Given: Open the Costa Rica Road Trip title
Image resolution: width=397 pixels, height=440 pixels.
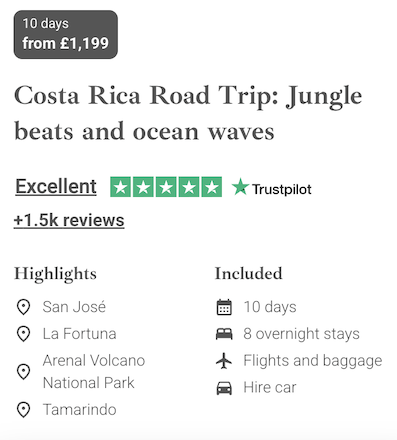Looking at the screenshot, I should click(x=188, y=113).
